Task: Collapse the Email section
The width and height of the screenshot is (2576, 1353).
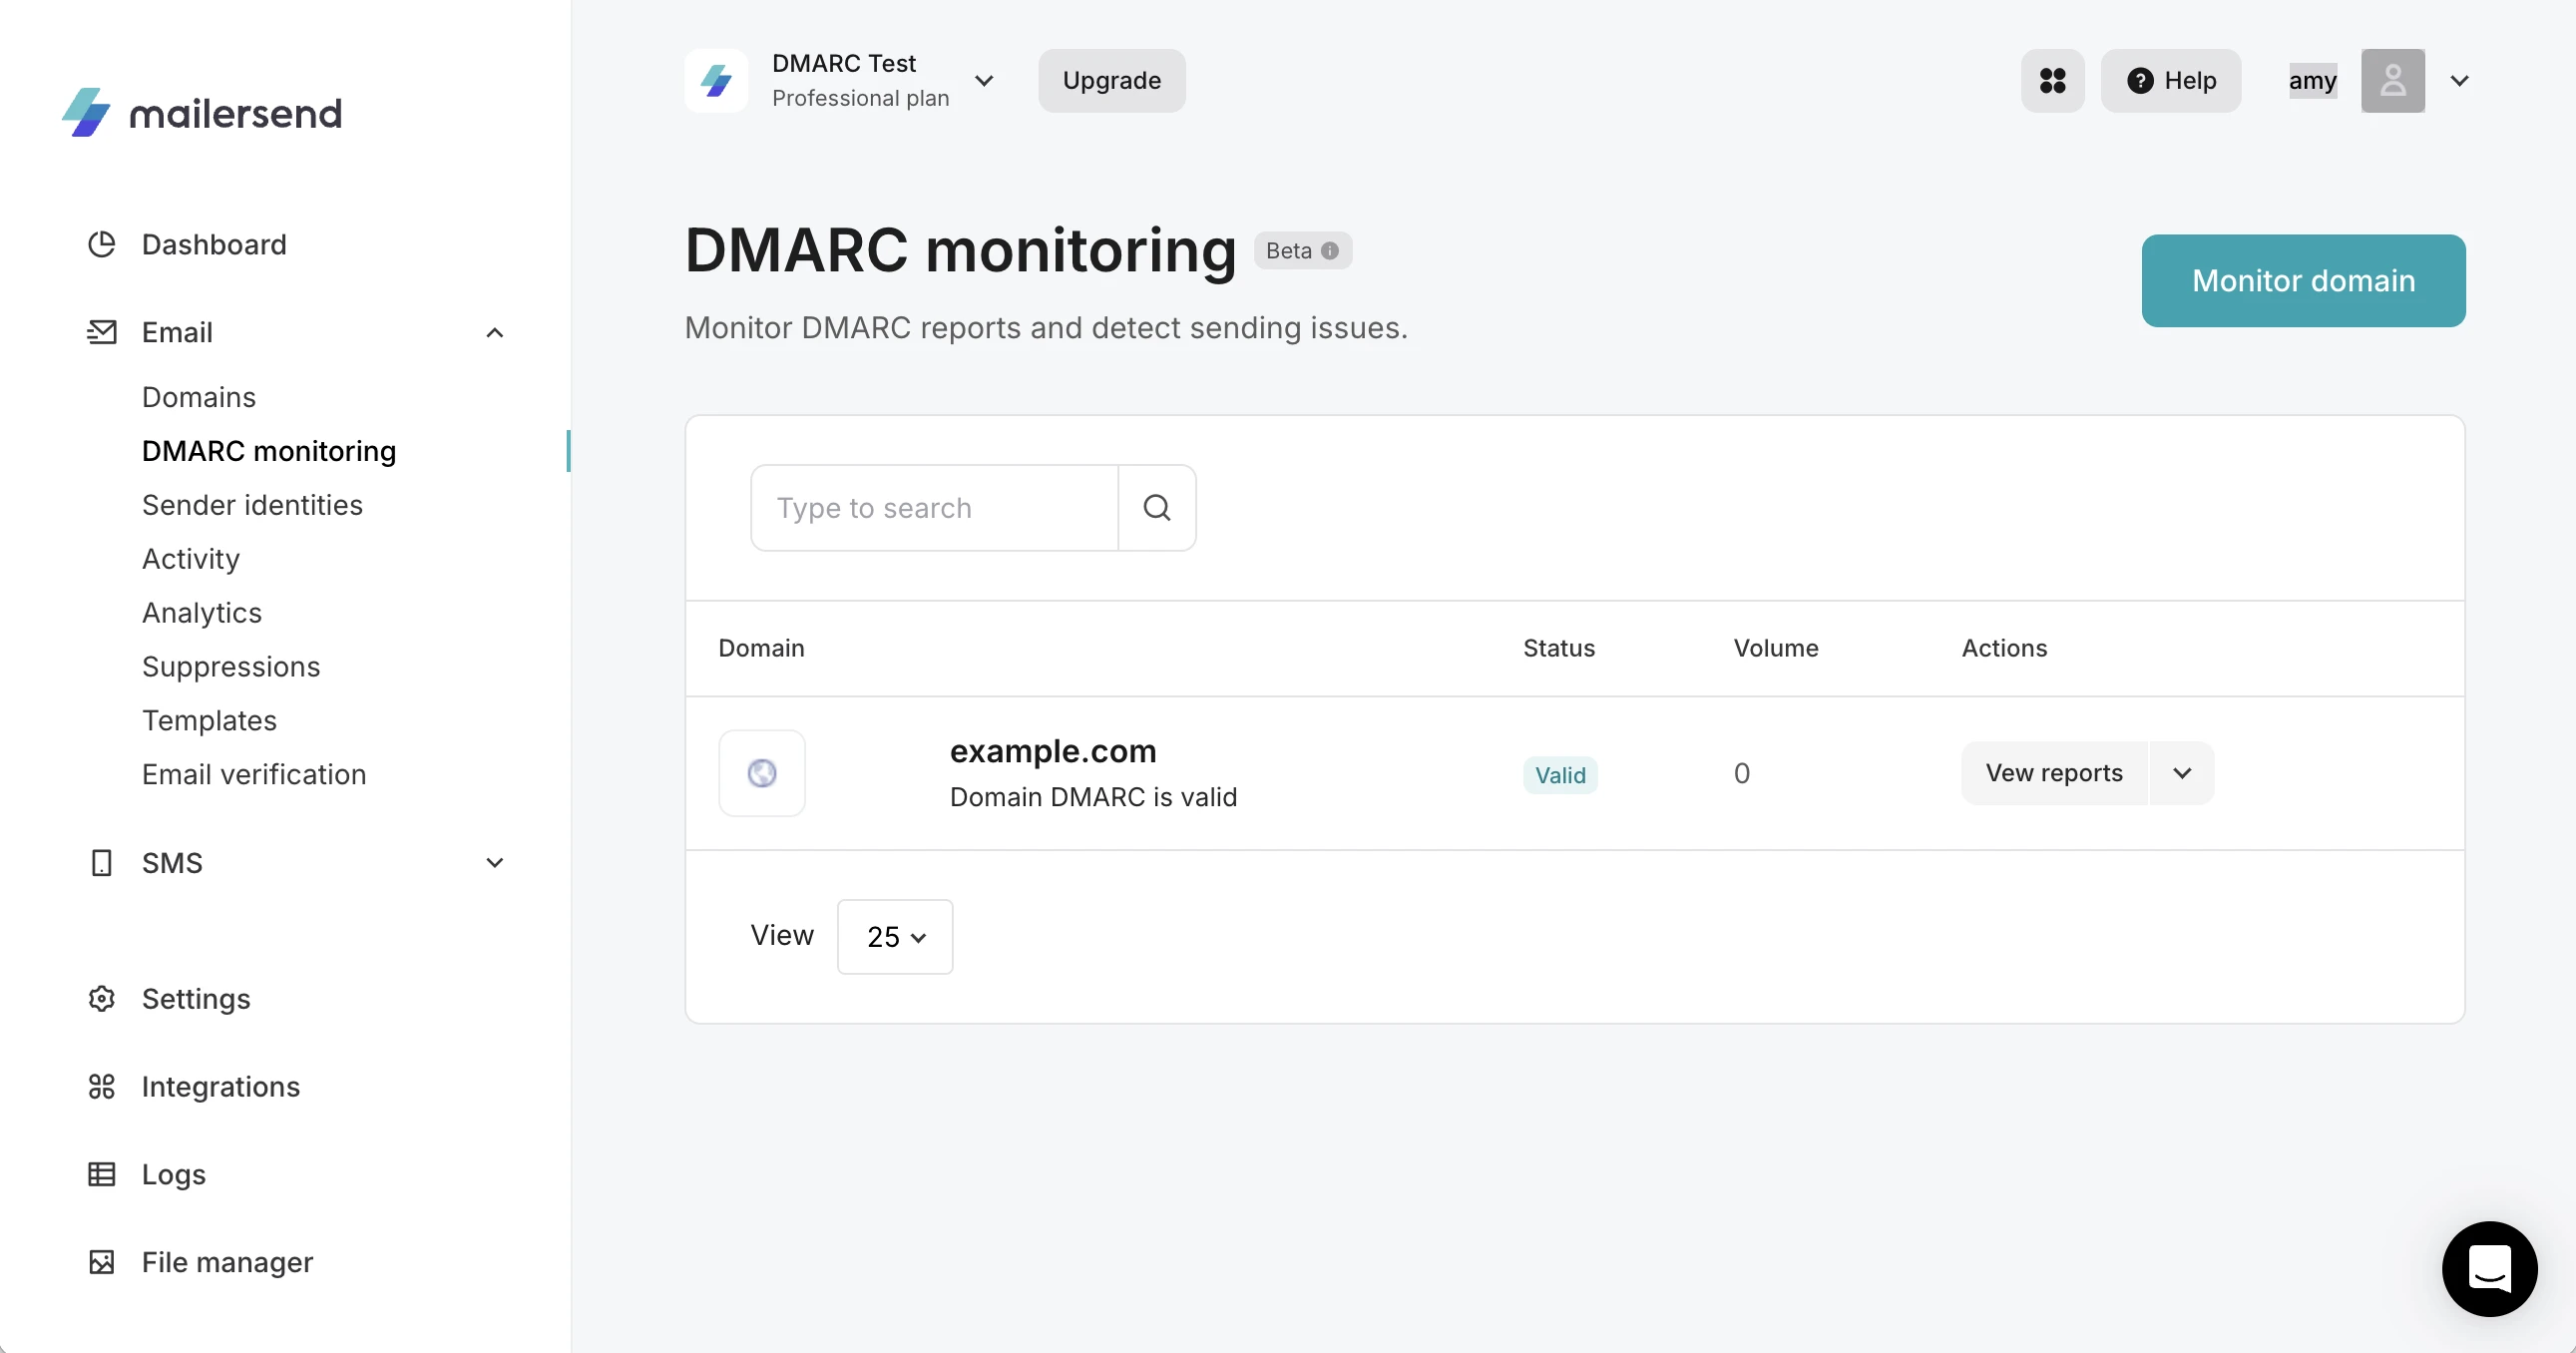Action: click(x=494, y=331)
